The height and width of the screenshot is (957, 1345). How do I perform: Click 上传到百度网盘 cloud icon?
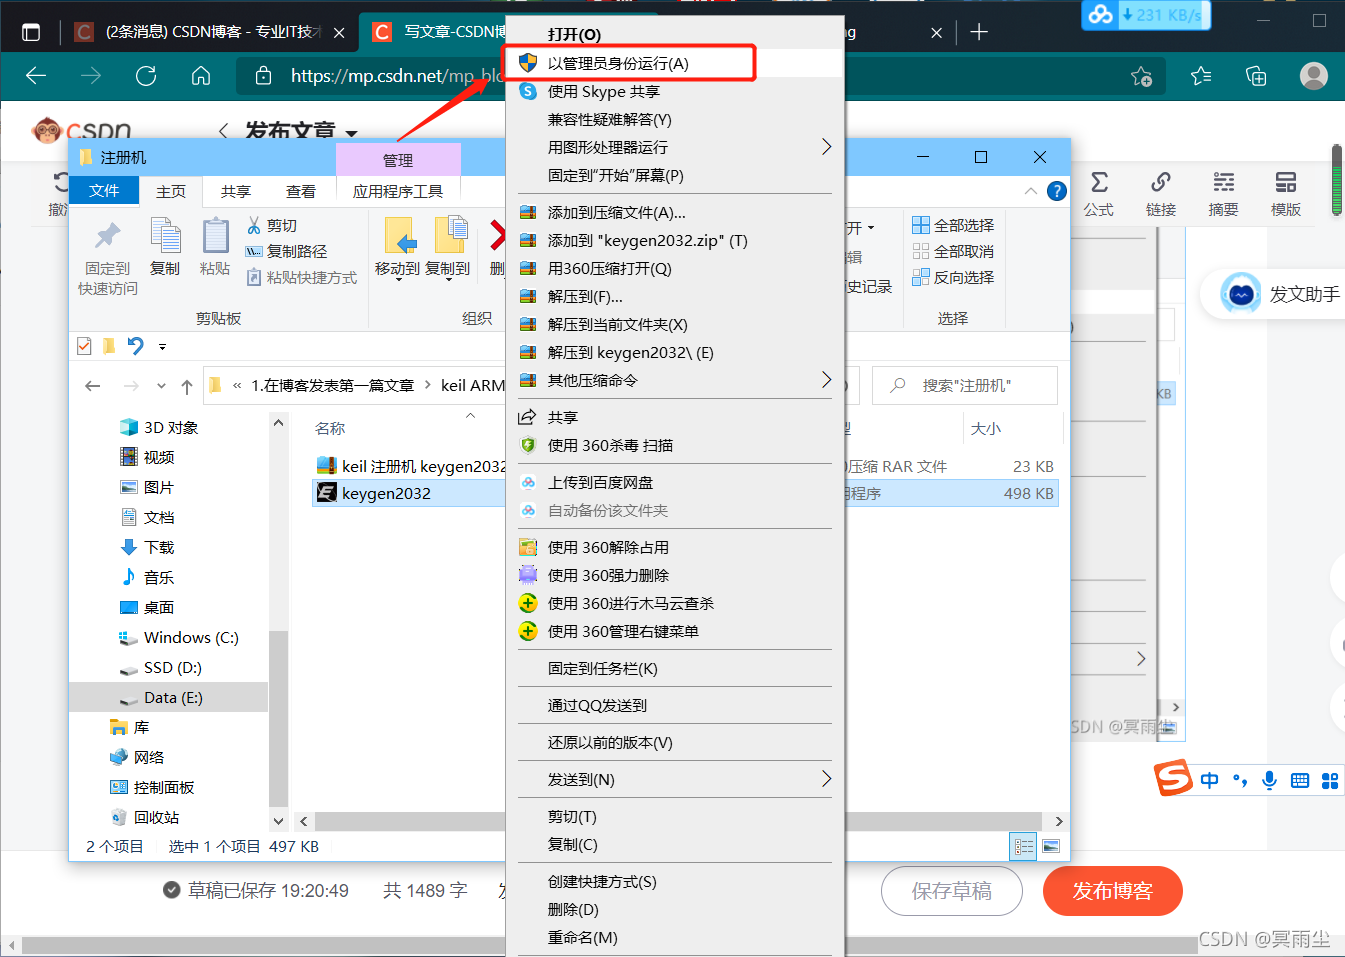pos(528,482)
